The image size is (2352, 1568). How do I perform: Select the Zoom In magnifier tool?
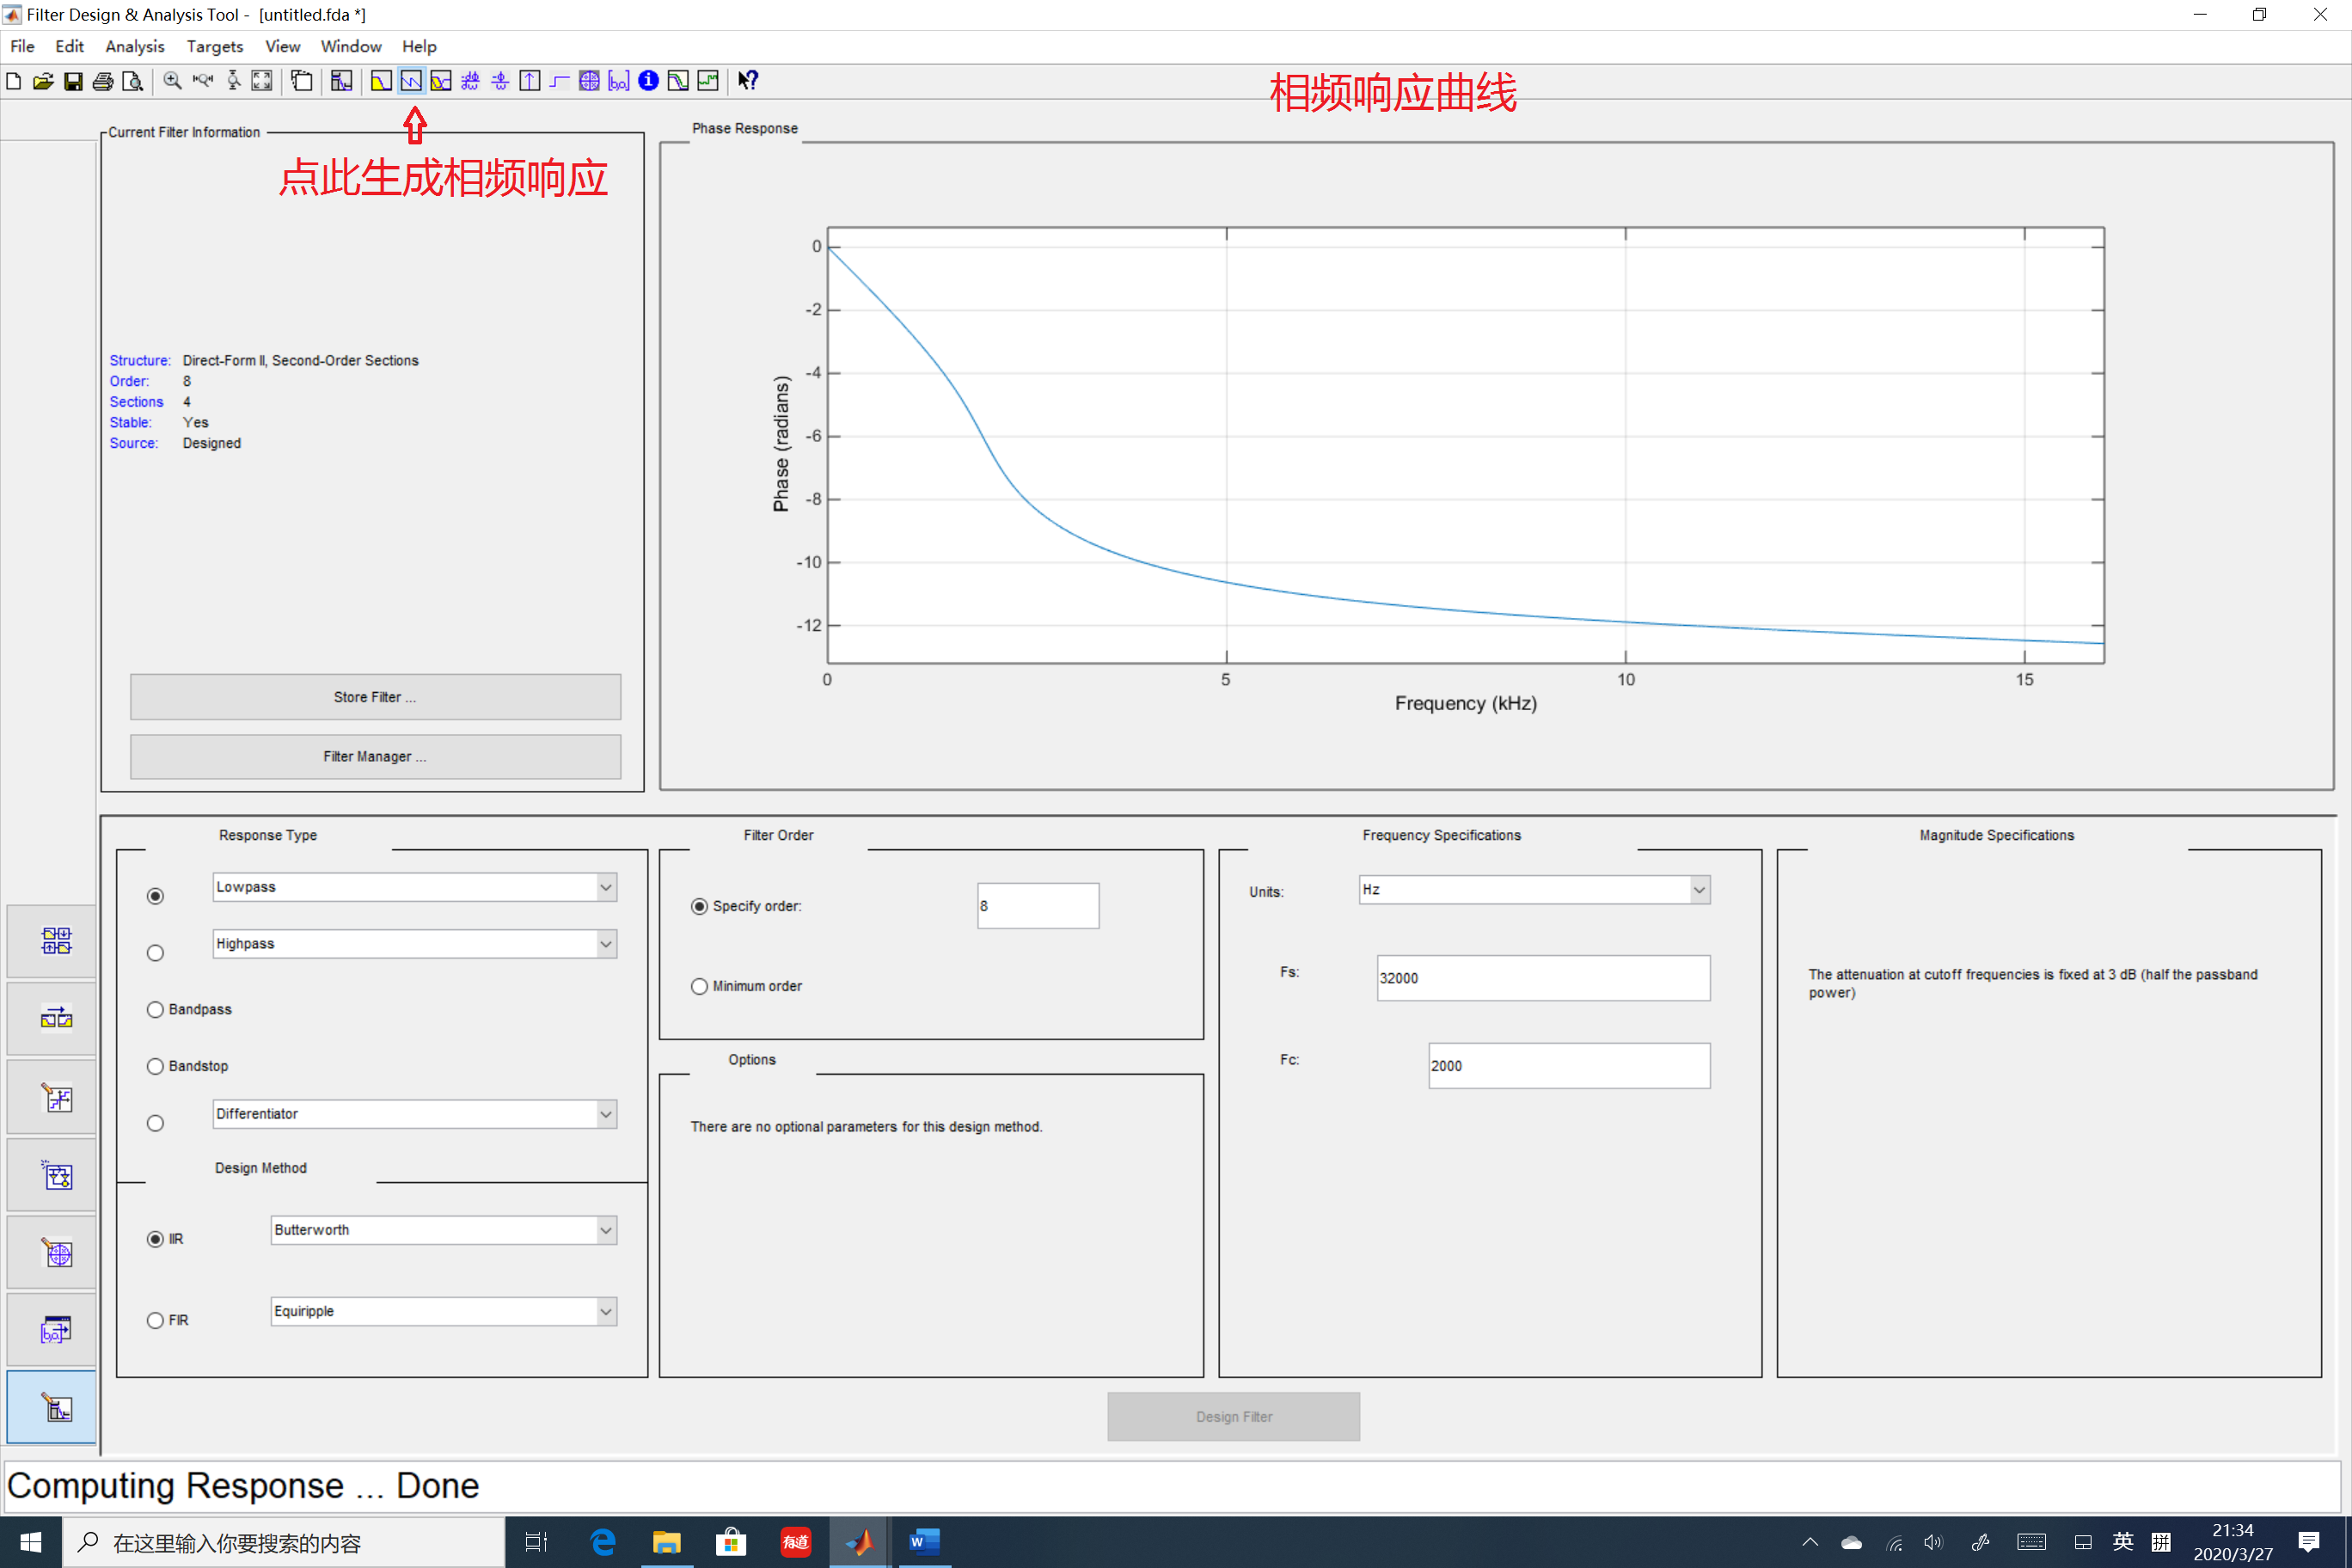pyautogui.click(x=172, y=81)
